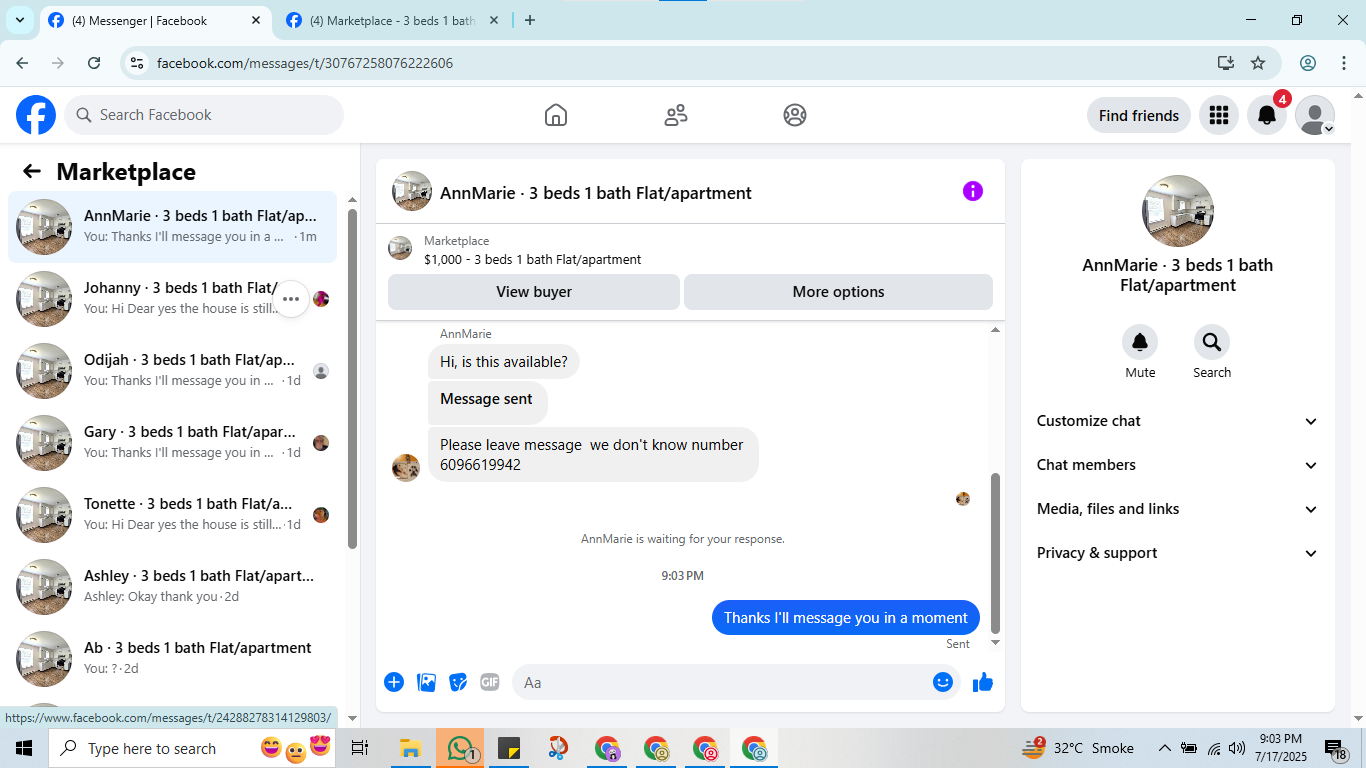Image resolution: width=1366 pixels, height=768 pixels.
Task: Open the account menu avatar
Action: pos(1315,115)
